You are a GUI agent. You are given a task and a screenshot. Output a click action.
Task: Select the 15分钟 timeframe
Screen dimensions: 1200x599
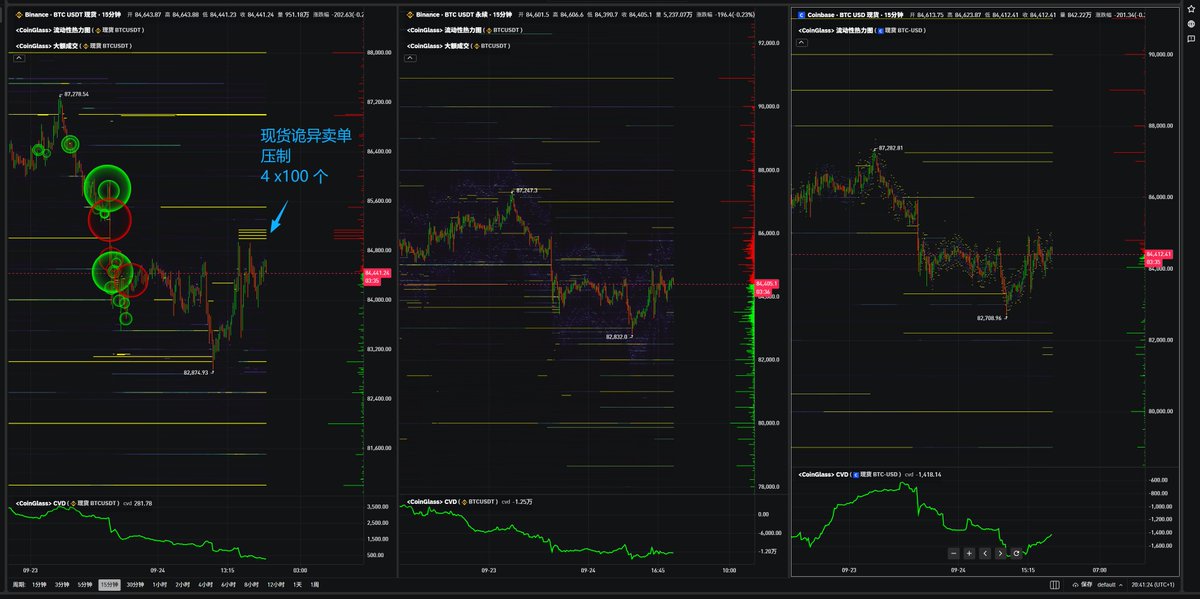pyautogui.click(x=109, y=584)
